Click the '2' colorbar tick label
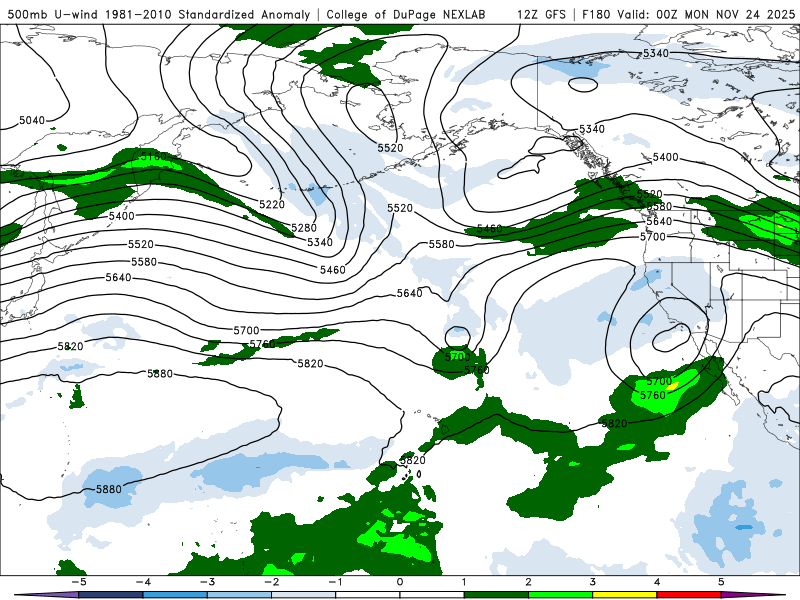Screen dimensions: 800x600 (529, 582)
